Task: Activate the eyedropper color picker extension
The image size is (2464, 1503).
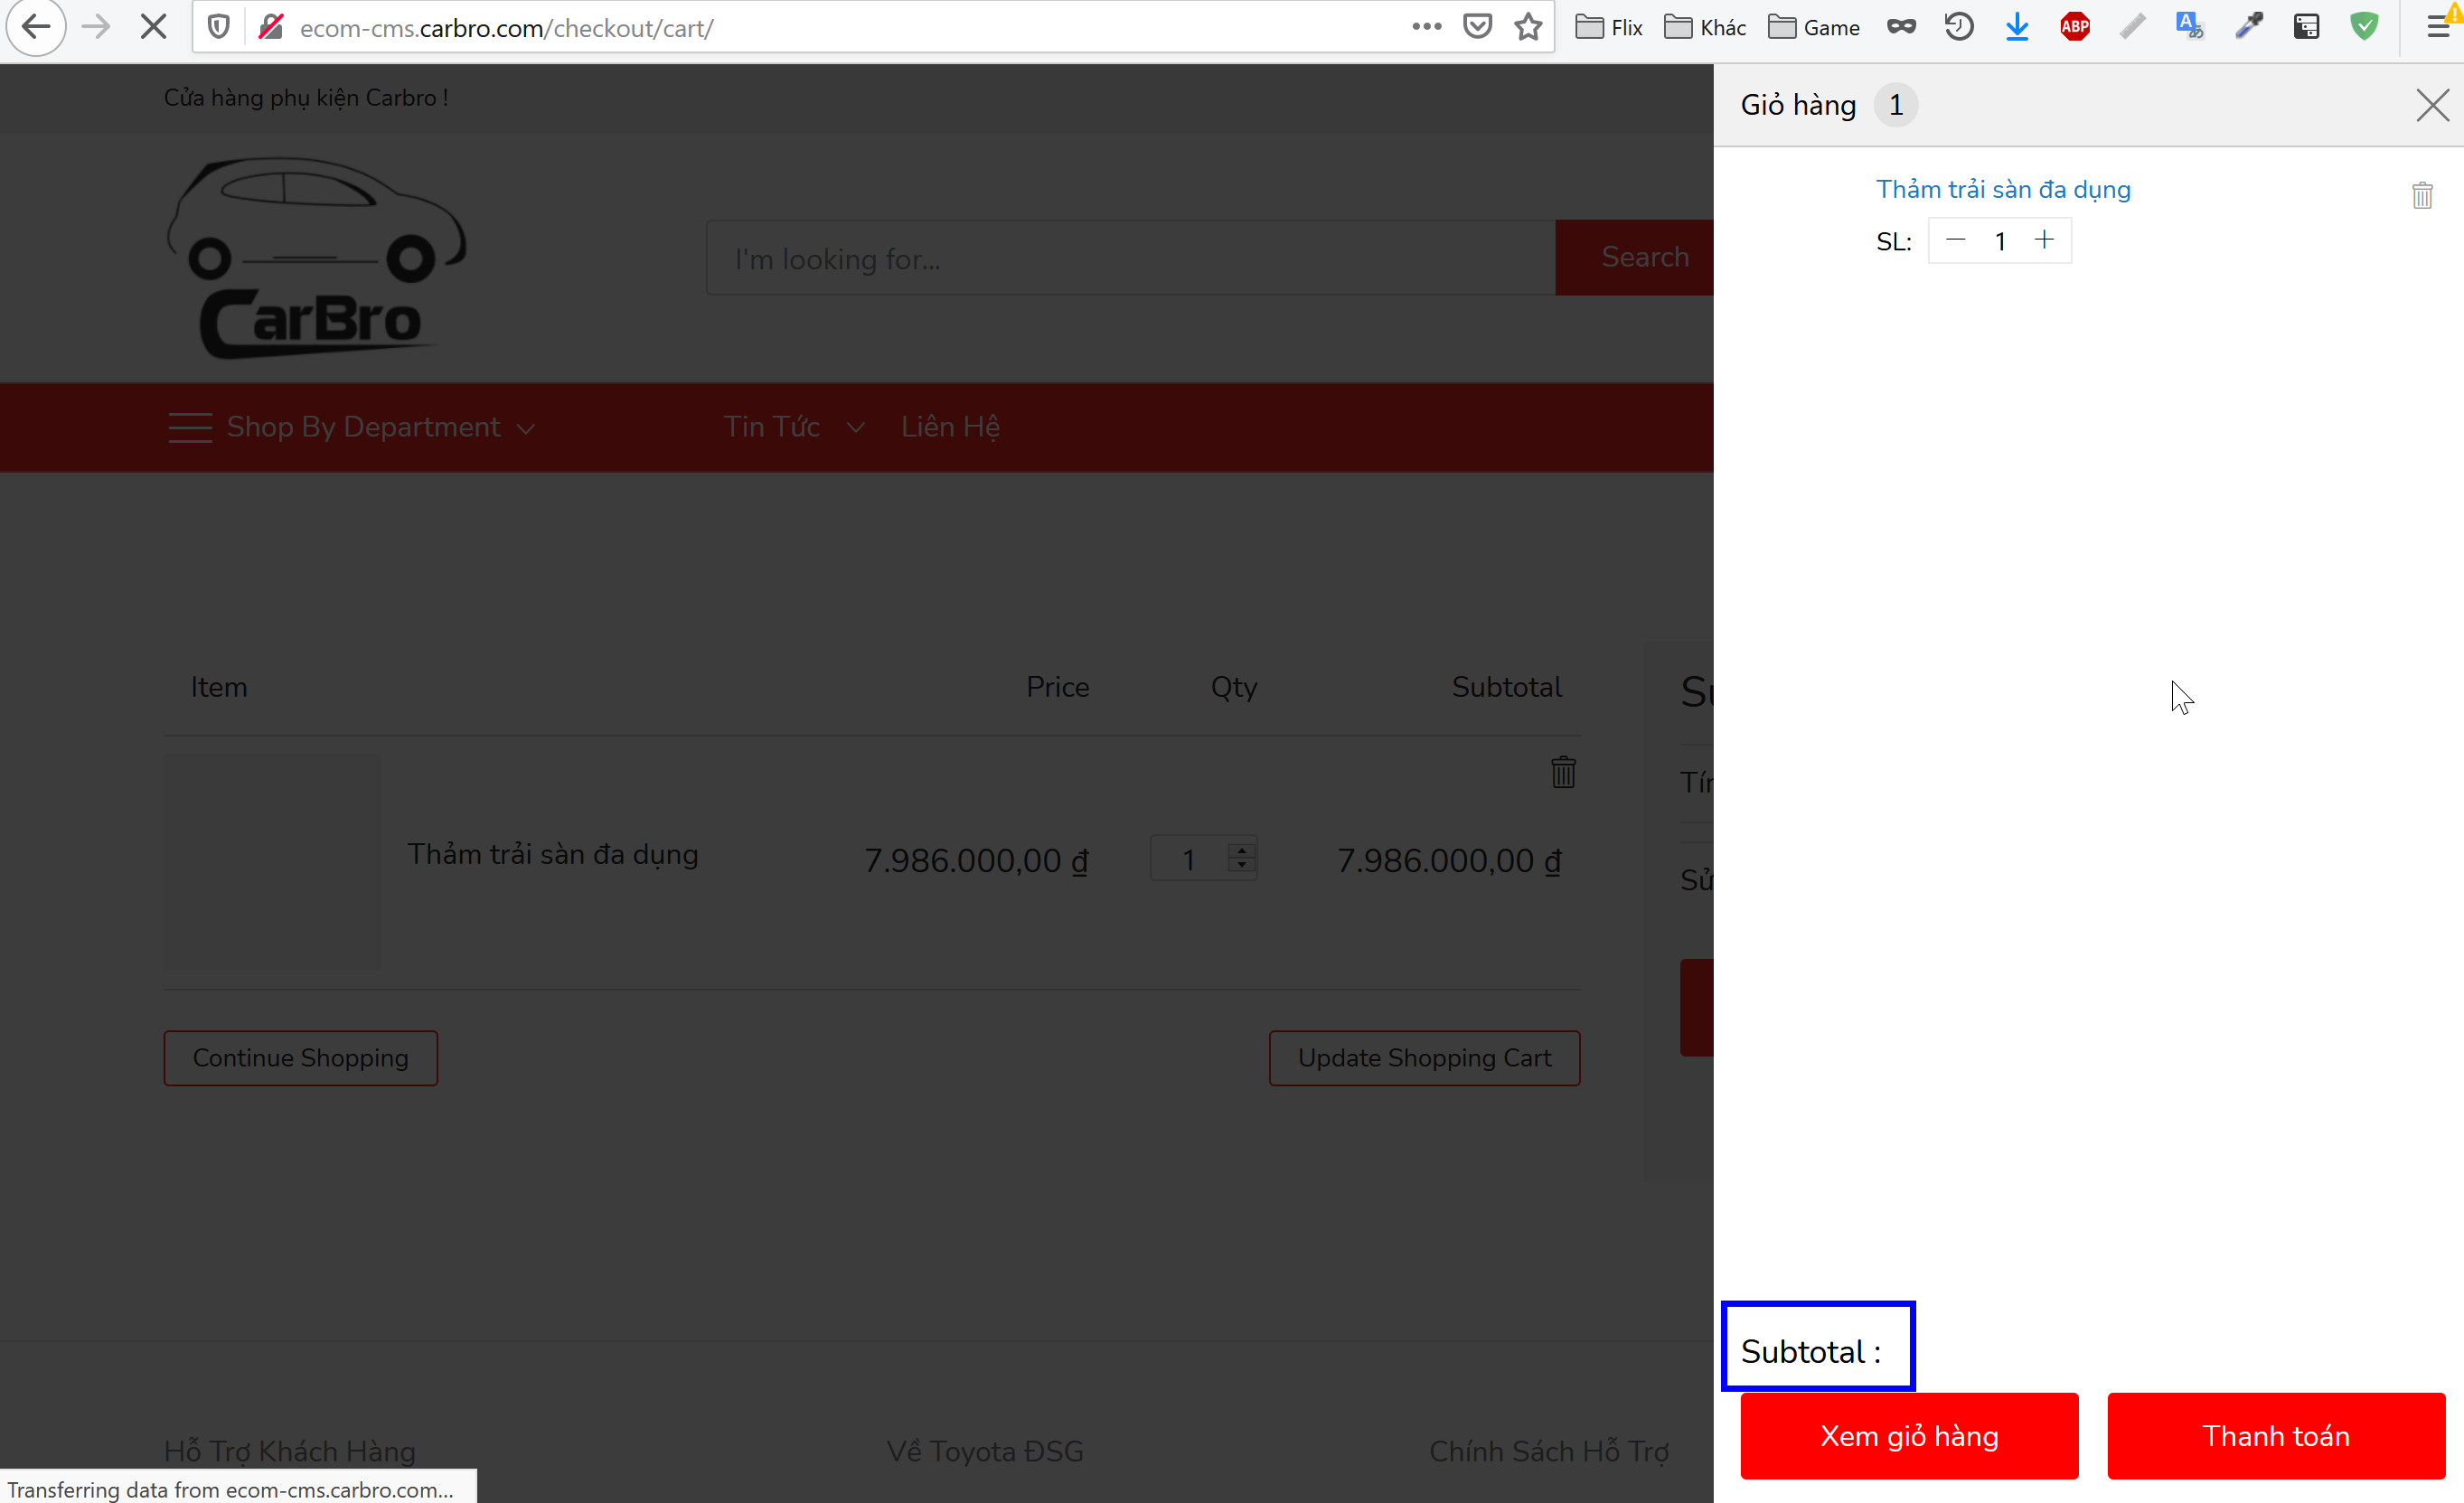Action: 2248,27
